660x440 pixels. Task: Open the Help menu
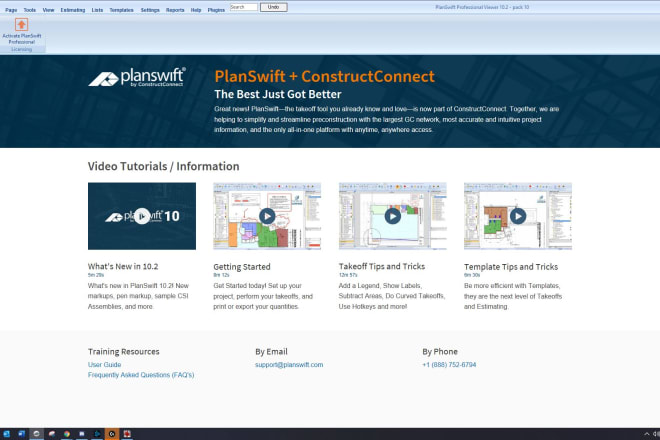(196, 10)
